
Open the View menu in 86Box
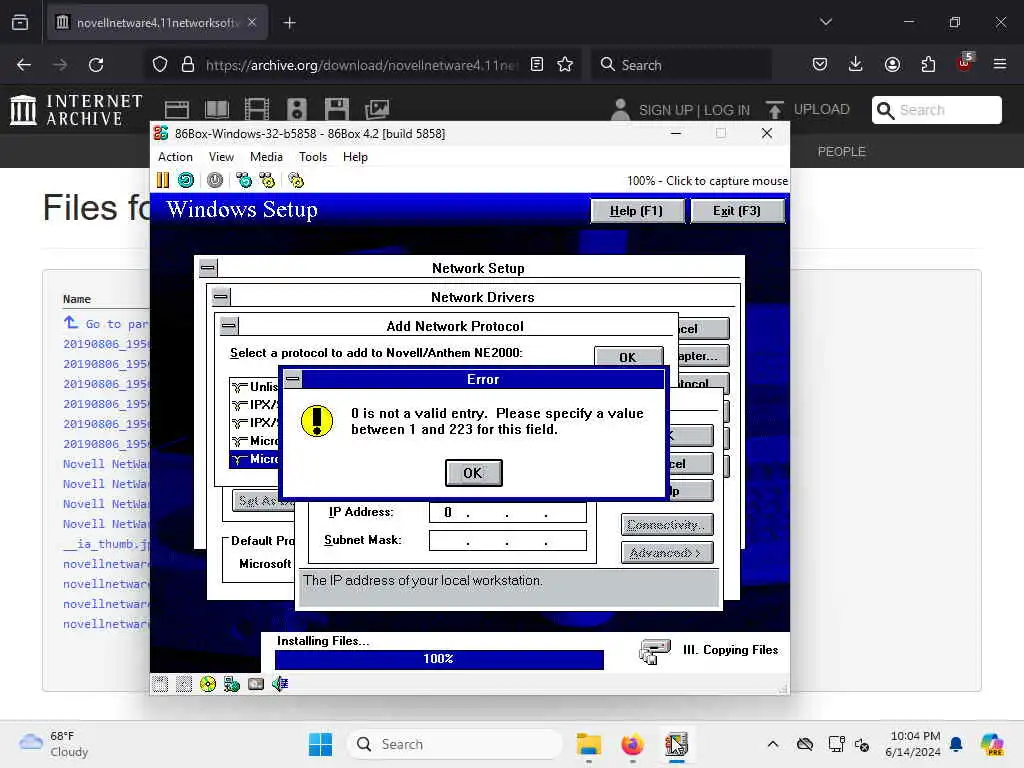pos(221,157)
